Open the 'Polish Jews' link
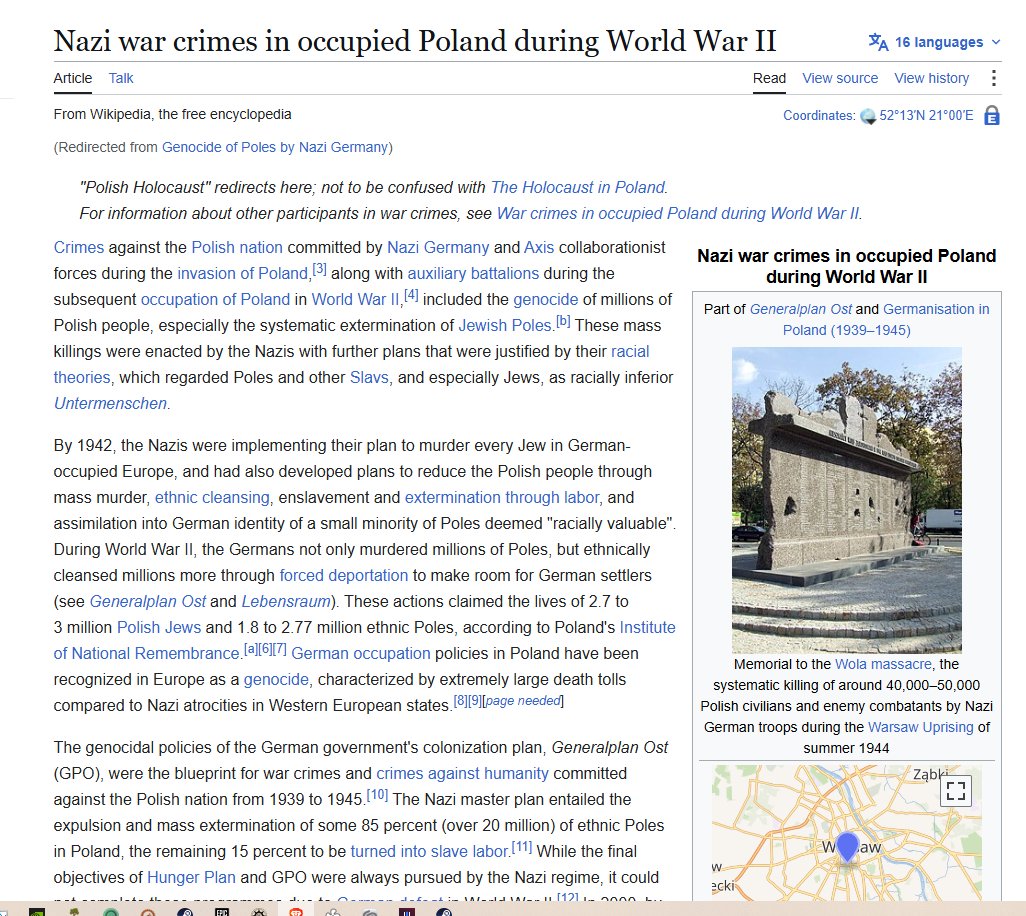The height and width of the screenshot is (916, 1026). click(x=158, y=627)
